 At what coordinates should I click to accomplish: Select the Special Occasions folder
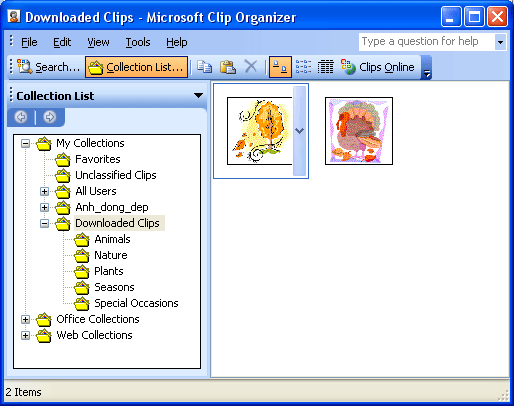click(136, 303)
